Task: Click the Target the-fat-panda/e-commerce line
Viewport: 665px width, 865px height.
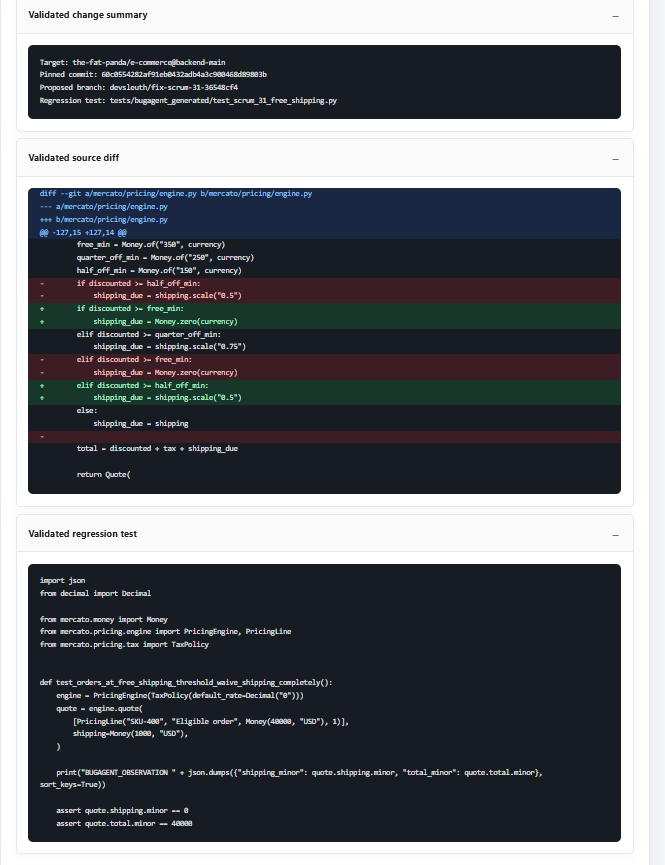Action: coord(132,62)
